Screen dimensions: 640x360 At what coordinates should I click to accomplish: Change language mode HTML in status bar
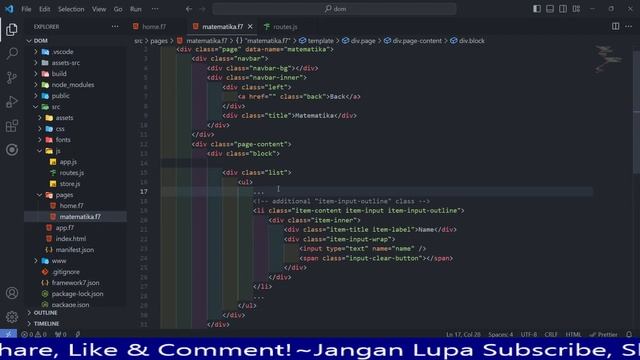click(573, 334)
